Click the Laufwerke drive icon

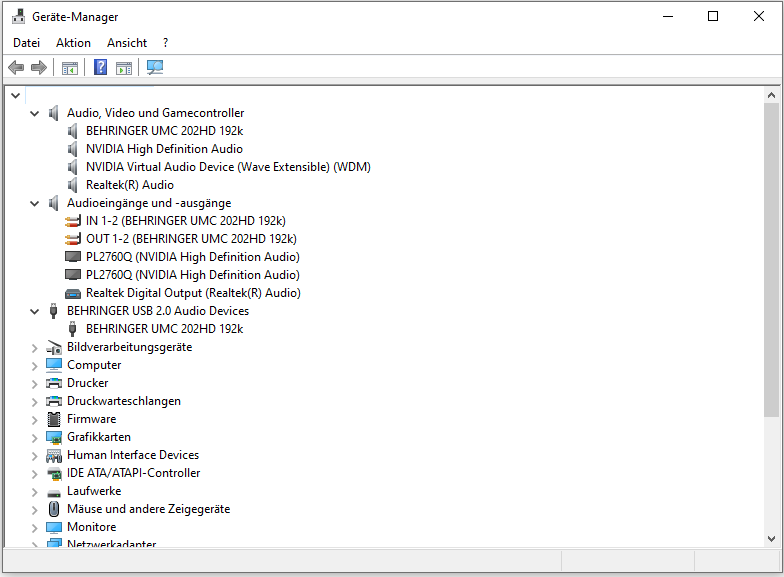(x=54, y=494)
